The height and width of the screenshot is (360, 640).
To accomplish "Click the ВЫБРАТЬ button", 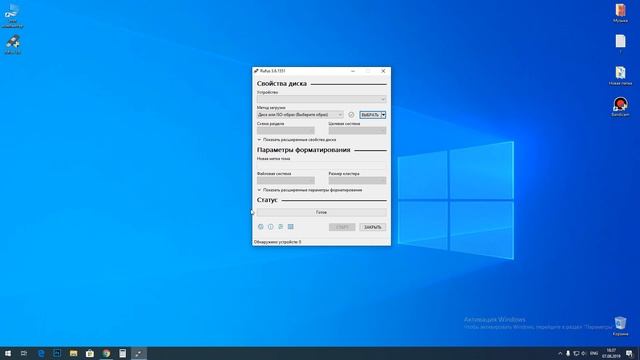I will [370, 115].
